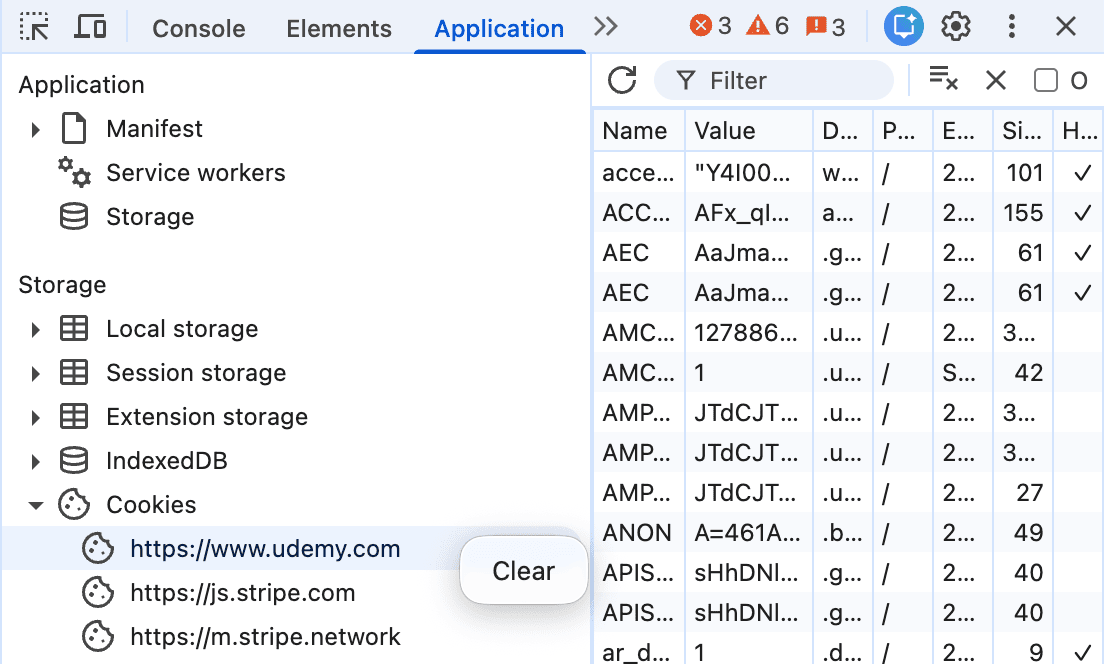
Task: Switch to the Console tab
Action: pos(198,28)
